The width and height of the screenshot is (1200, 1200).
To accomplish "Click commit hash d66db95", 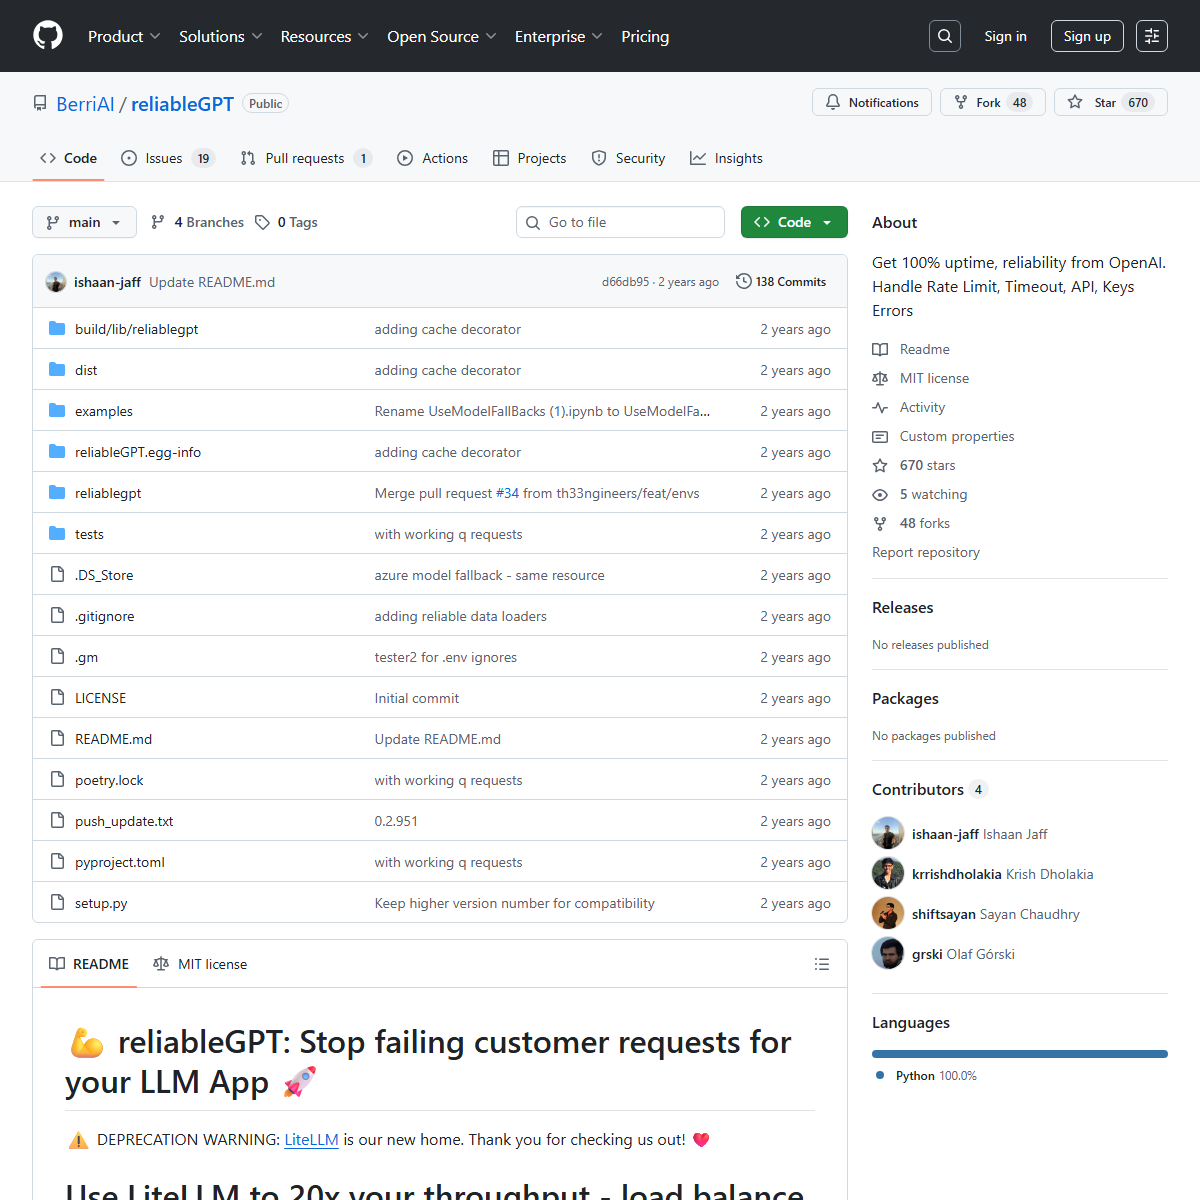I will click(x=625, y=282).
